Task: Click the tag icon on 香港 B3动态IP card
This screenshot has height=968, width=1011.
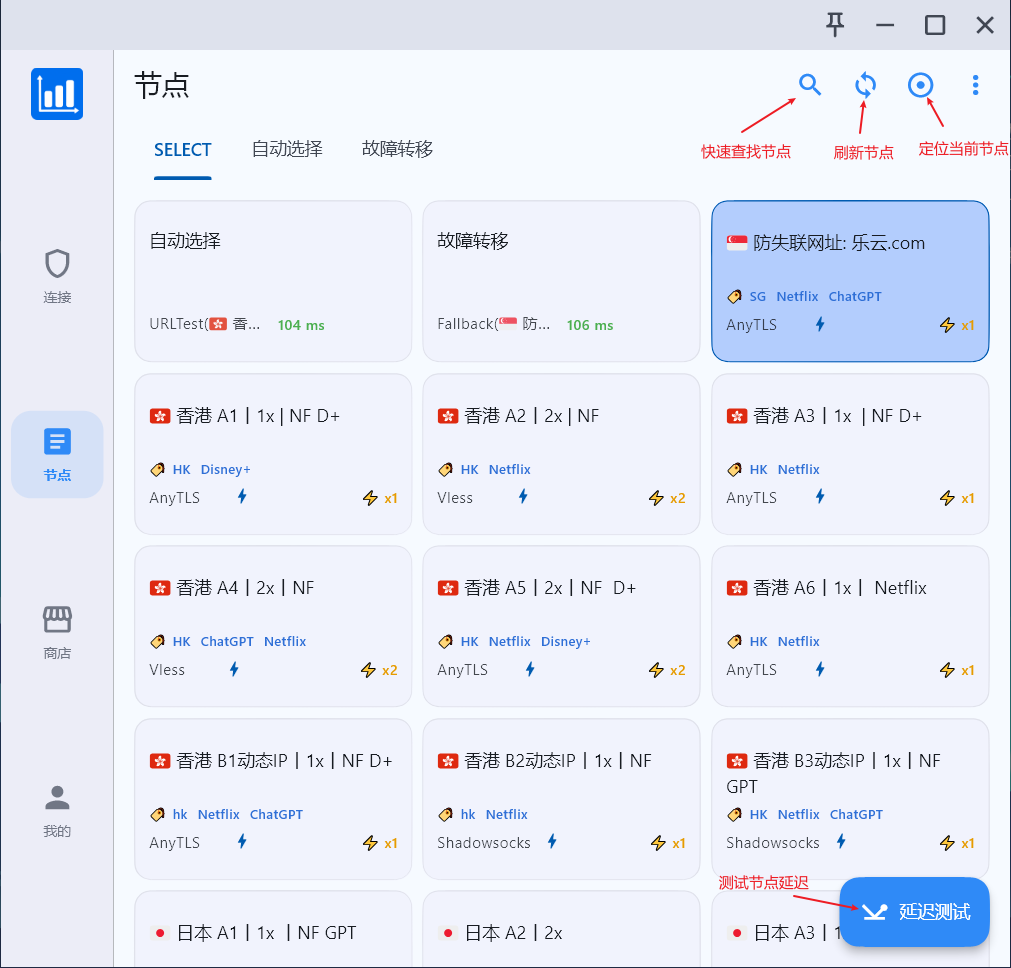Action: 734,815
